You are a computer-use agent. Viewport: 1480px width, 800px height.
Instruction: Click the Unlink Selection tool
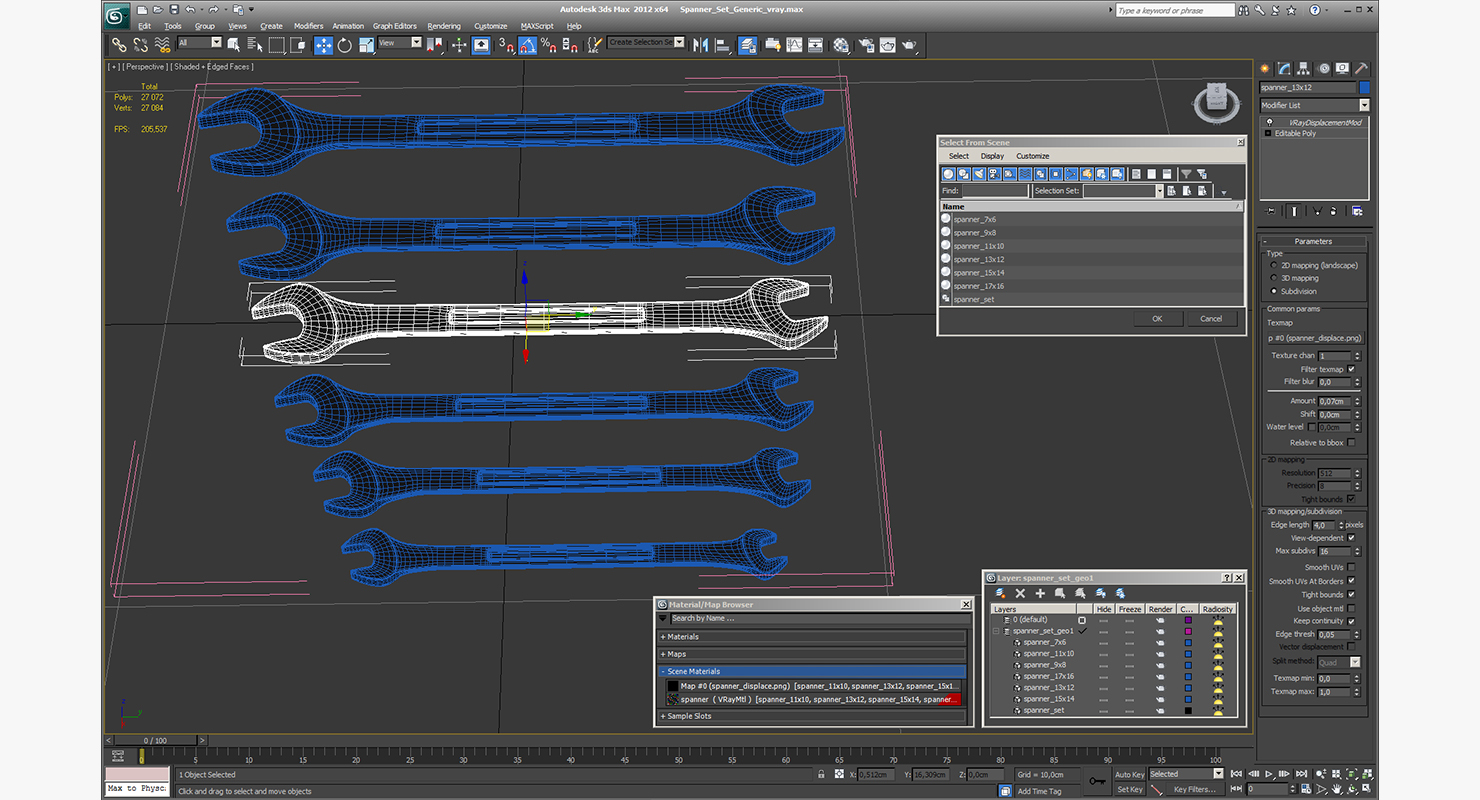pyautogui.click(x=140, y=45)
